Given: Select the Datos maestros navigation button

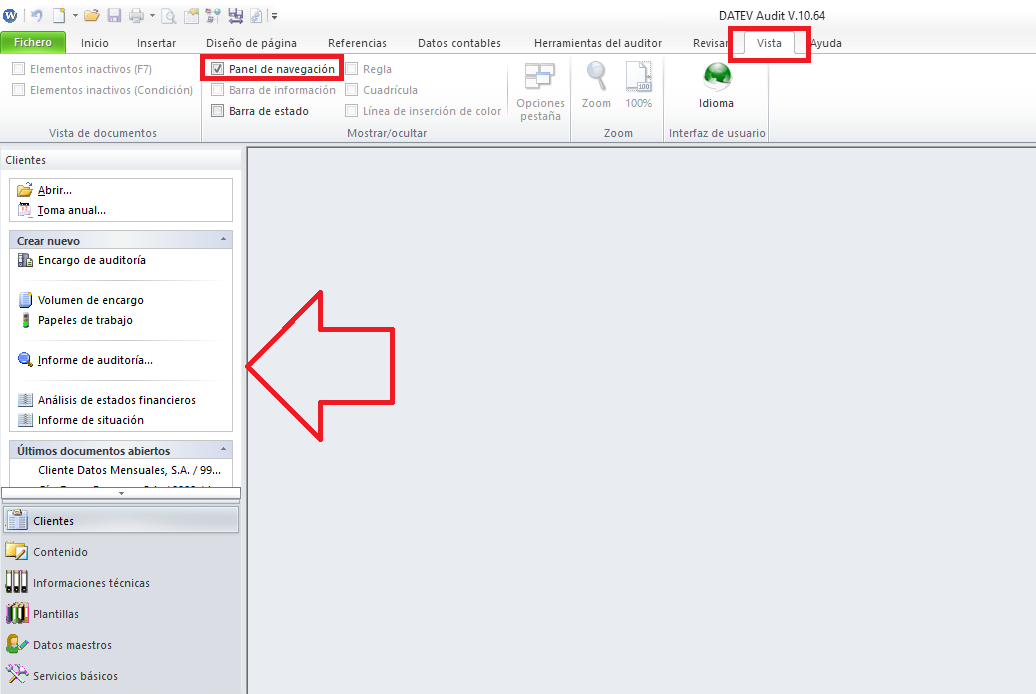Looking at the screenshot, I should pos(121,645).
